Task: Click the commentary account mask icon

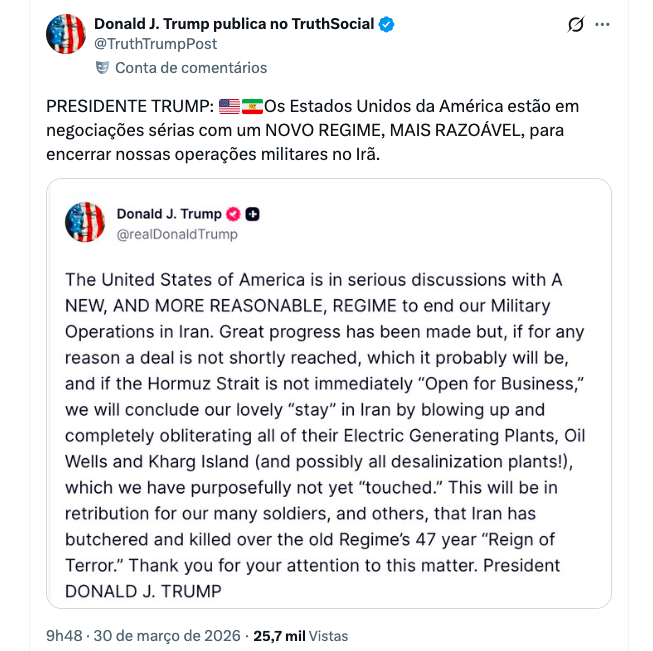Action: coord(102,68)
